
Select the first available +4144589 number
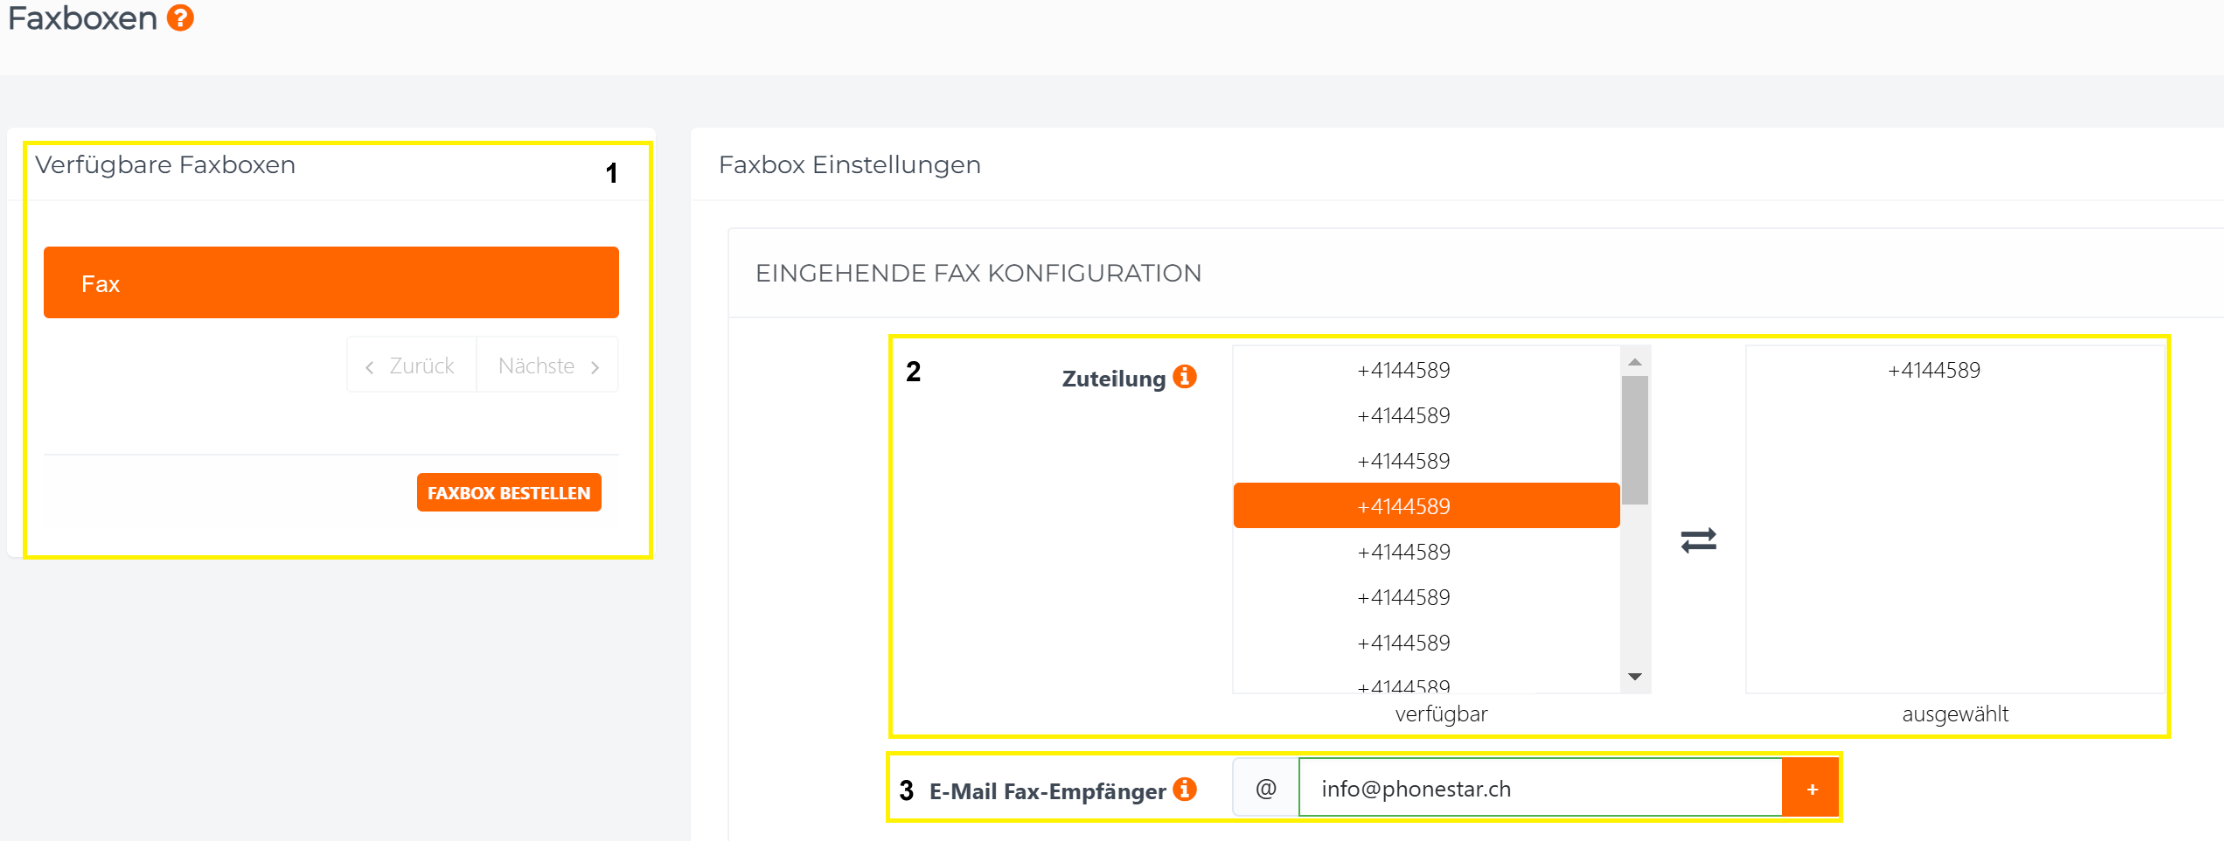[x=1403, y=370]
